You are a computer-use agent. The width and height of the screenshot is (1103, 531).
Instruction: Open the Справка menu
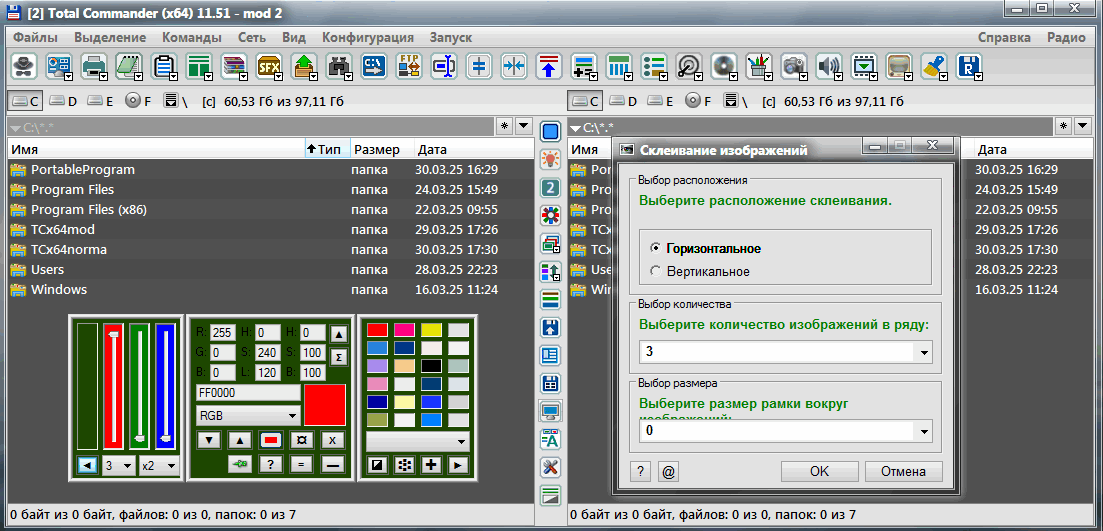coord(1005,38)
